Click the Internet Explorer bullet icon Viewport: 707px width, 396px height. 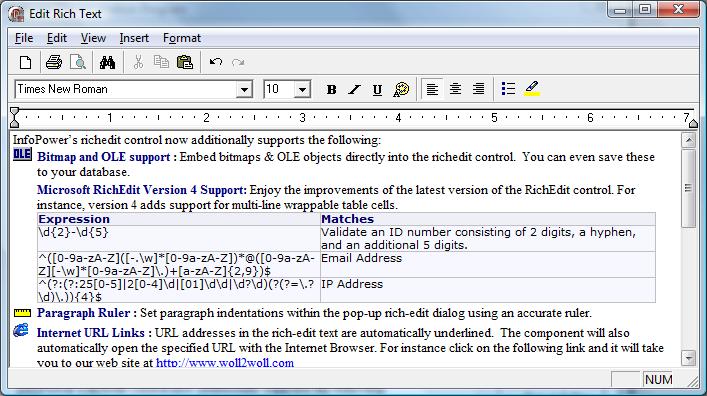pyautogui.click(x=21, y=331)
